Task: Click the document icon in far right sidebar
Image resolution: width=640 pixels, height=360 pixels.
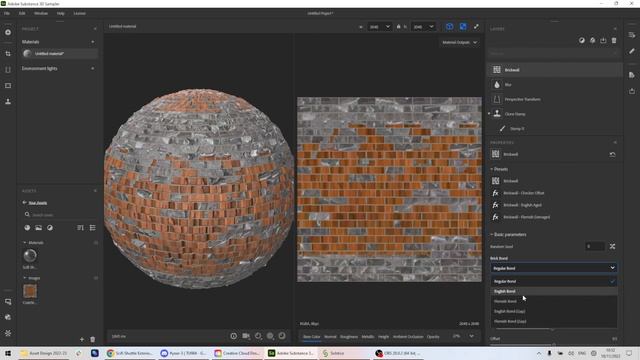Action: tap(632, 75)
